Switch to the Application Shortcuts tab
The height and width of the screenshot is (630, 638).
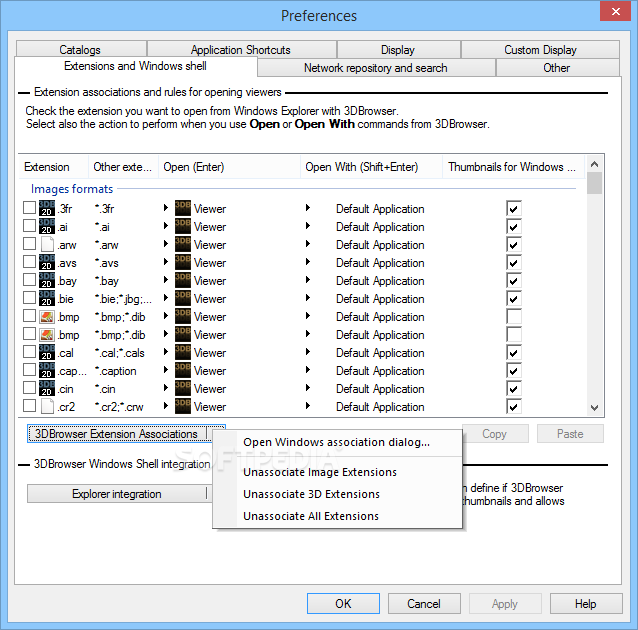pos(241,50)
